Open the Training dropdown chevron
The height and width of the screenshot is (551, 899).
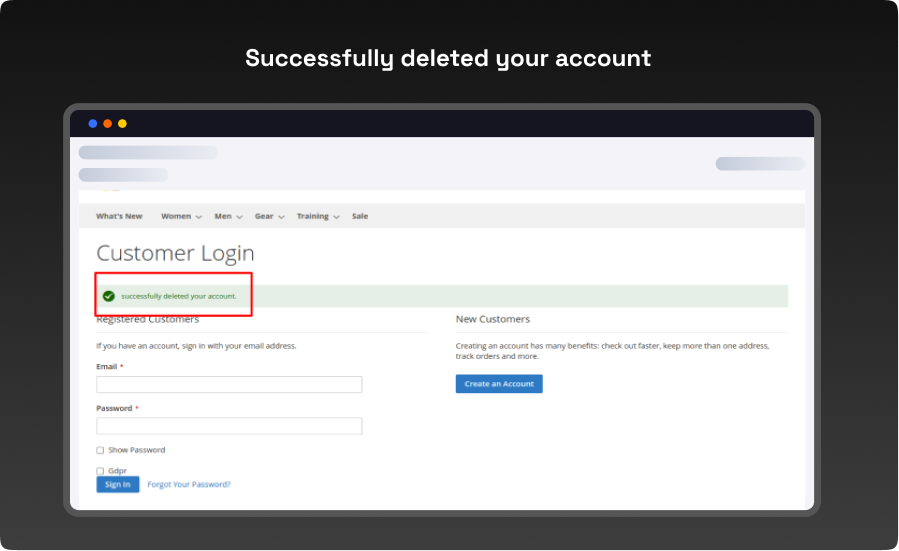click(x=336, y=217)
